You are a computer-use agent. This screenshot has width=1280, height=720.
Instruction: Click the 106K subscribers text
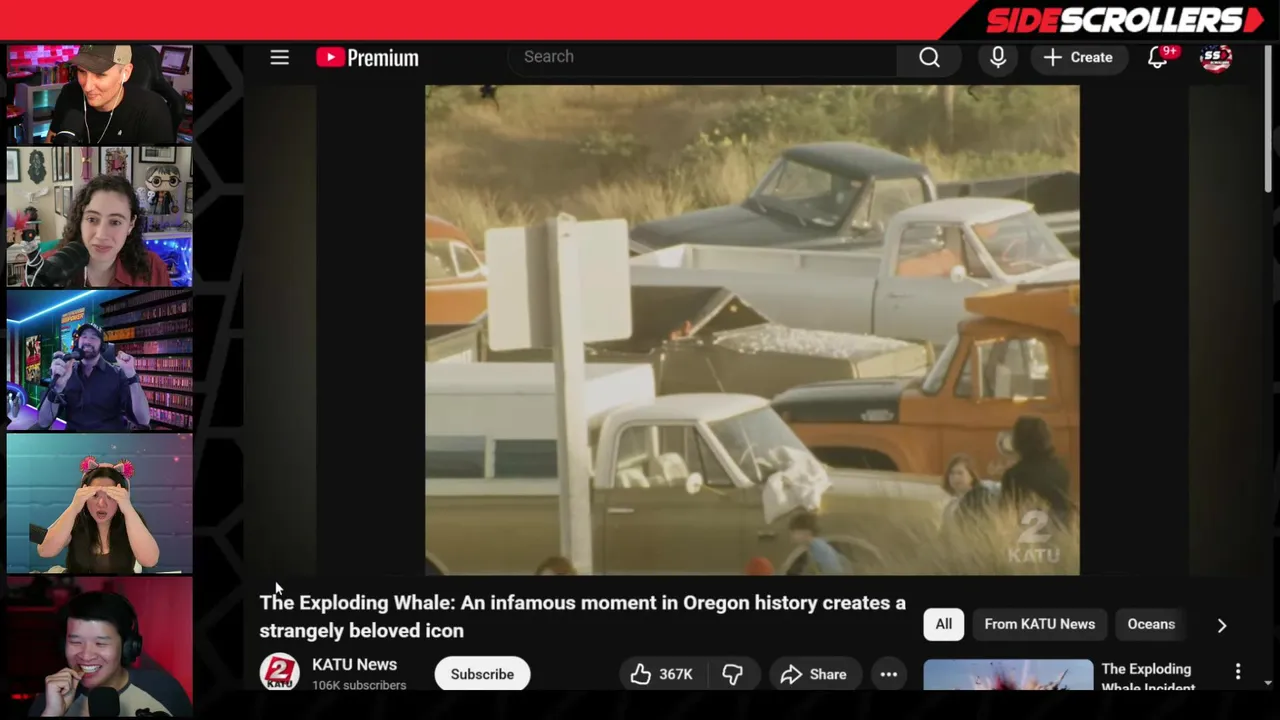pyautogui.click(x=359, y=685)
